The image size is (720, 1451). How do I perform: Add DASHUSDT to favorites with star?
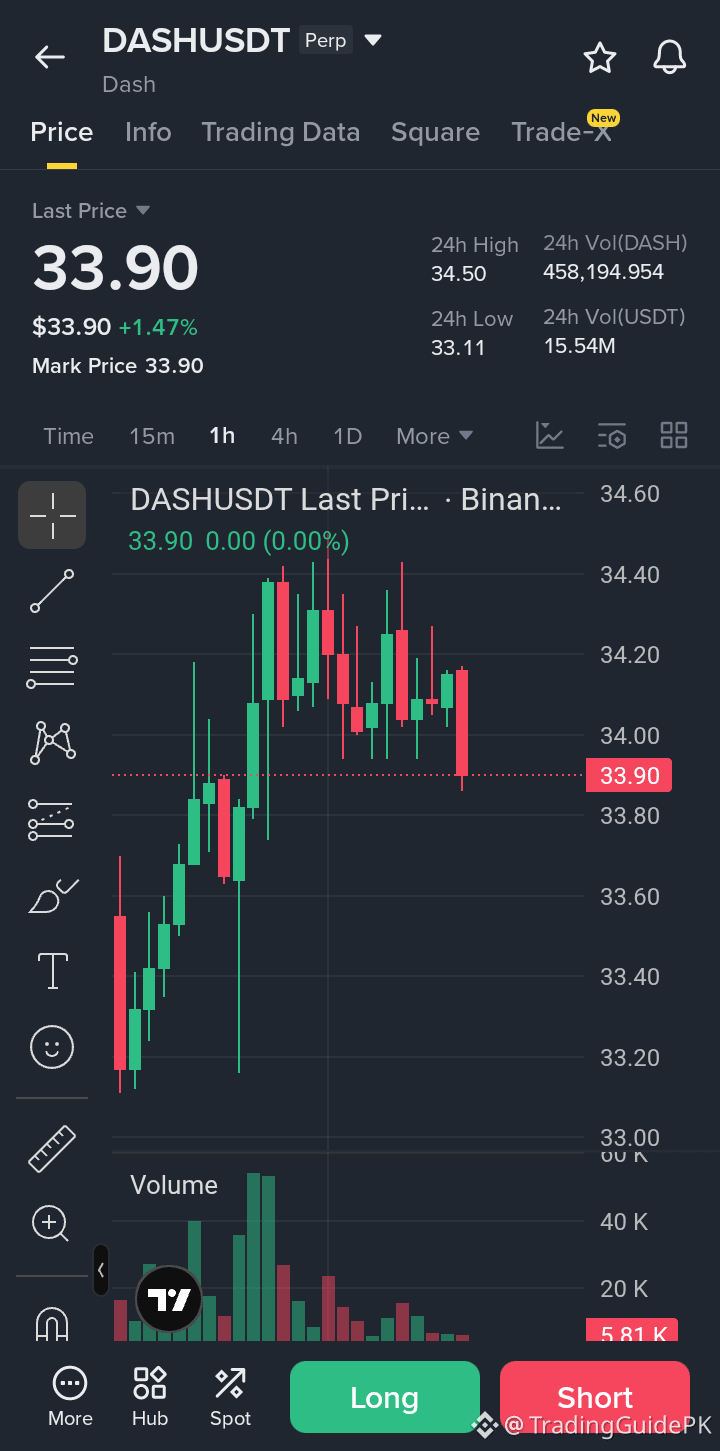pos(600,57)
